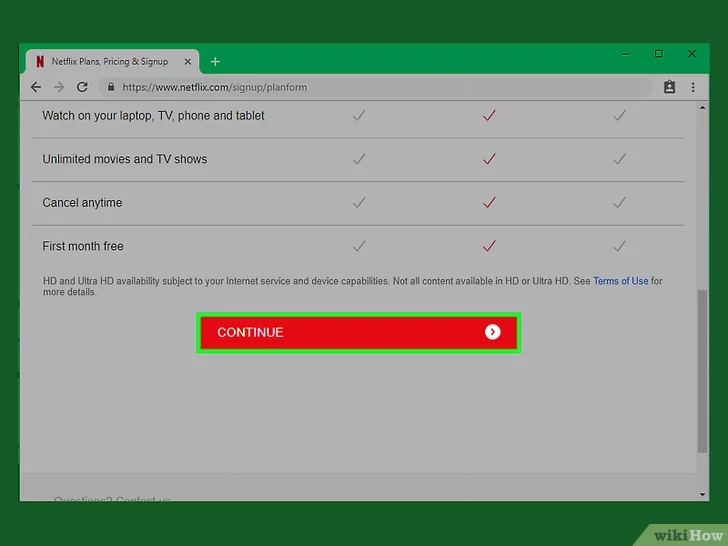
Task: Click the vertical scrollbar thumb
Action: point(702,371)
